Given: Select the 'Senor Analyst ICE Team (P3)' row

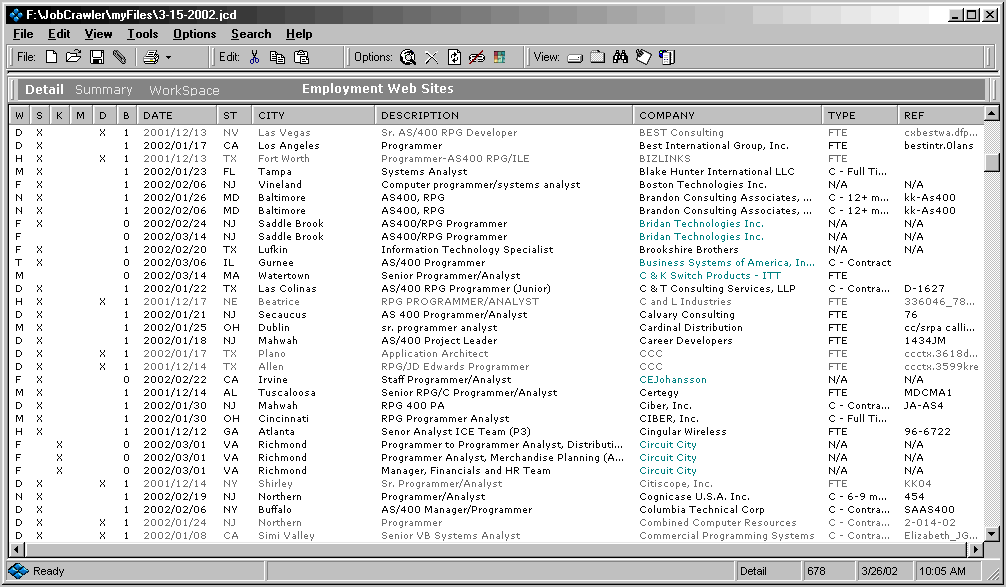Looking at the screenshot, I should point(495,431).
